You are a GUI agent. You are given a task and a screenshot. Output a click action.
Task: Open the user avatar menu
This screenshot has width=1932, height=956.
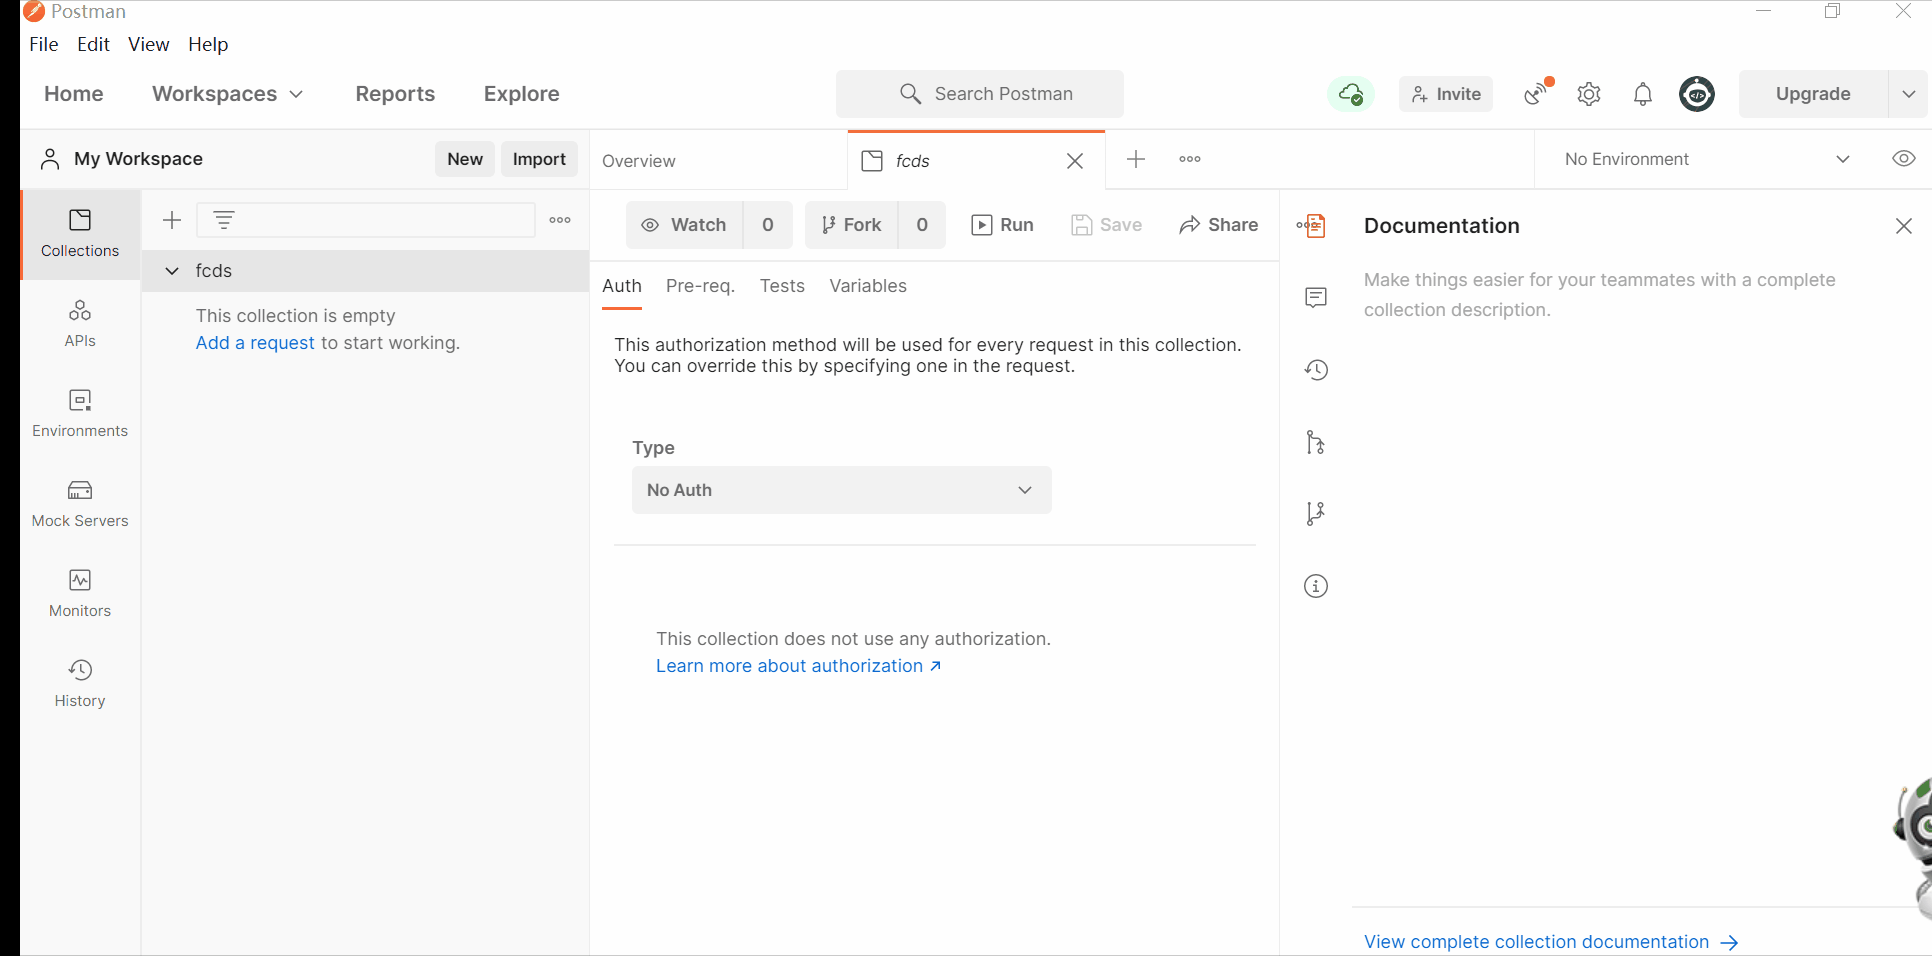click(x=1697, y=94)
